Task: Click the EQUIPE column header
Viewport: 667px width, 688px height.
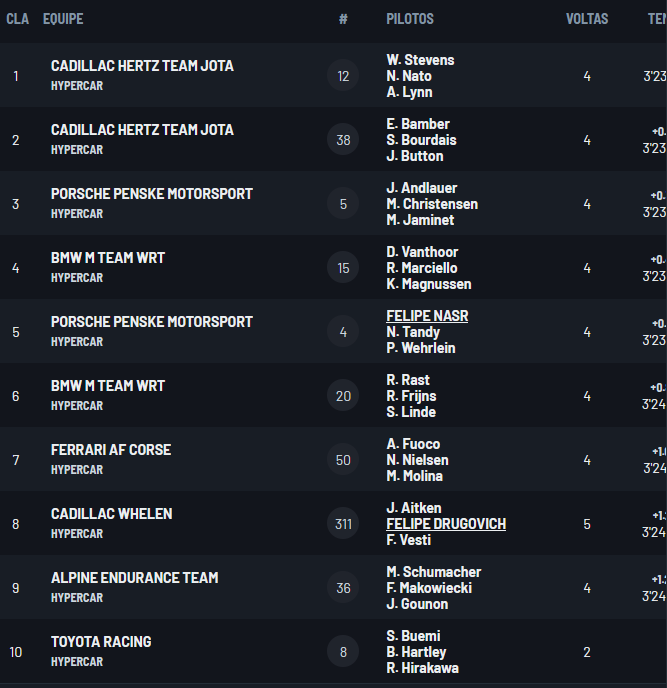Action: 63,19
